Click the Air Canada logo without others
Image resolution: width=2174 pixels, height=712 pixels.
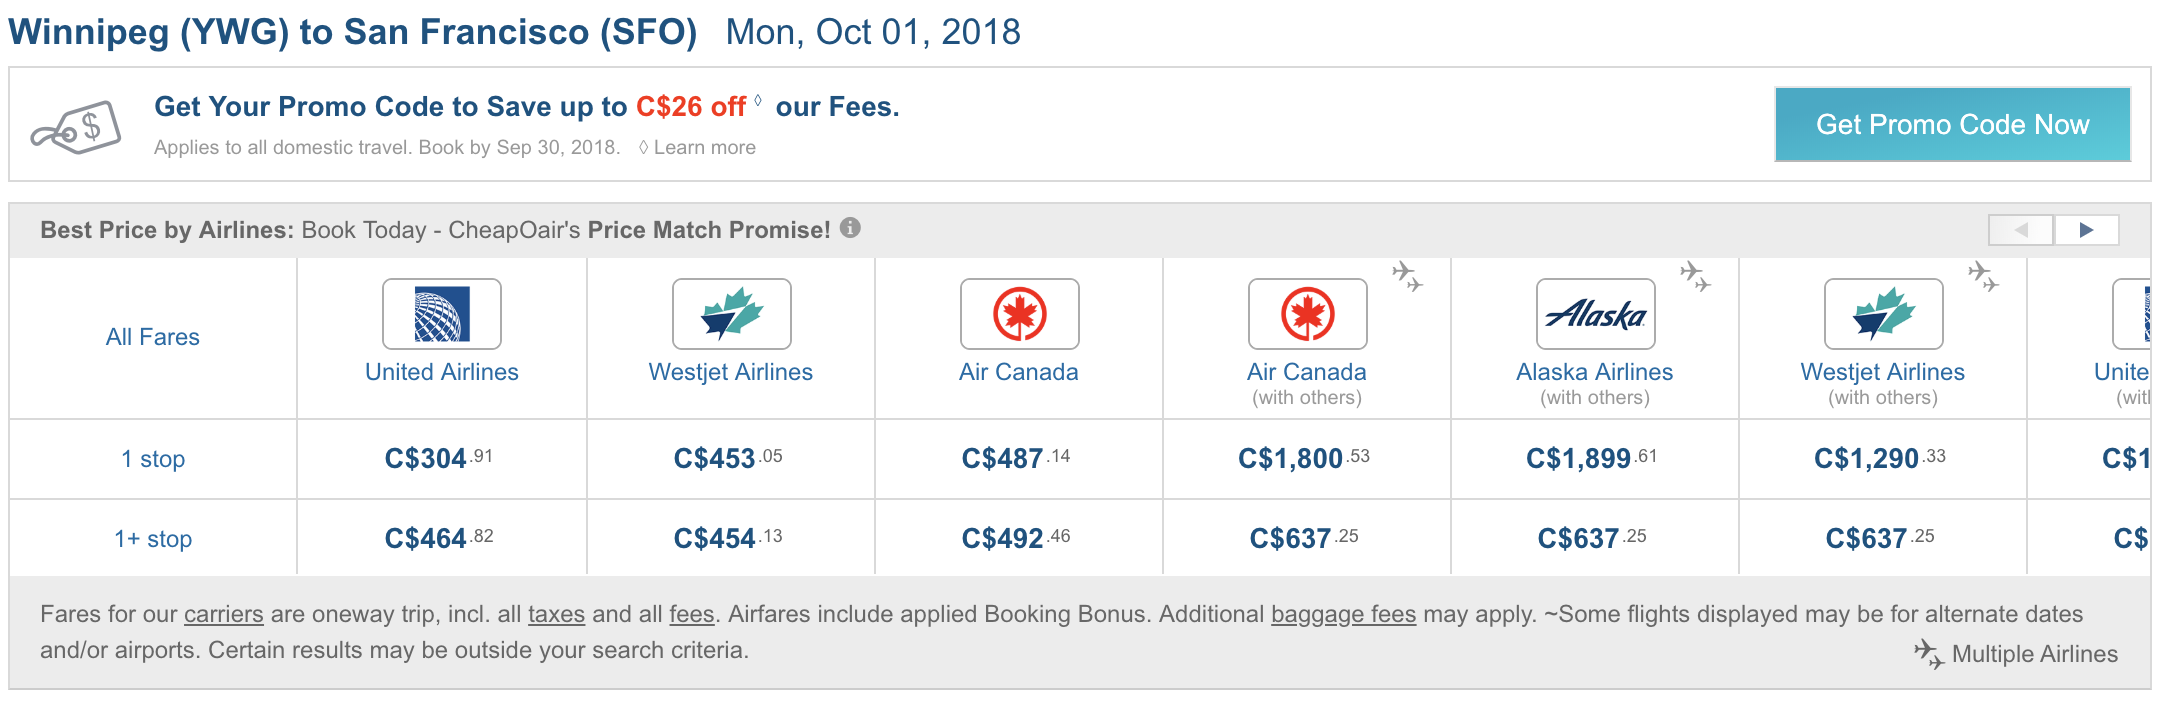coord(1019,314)
